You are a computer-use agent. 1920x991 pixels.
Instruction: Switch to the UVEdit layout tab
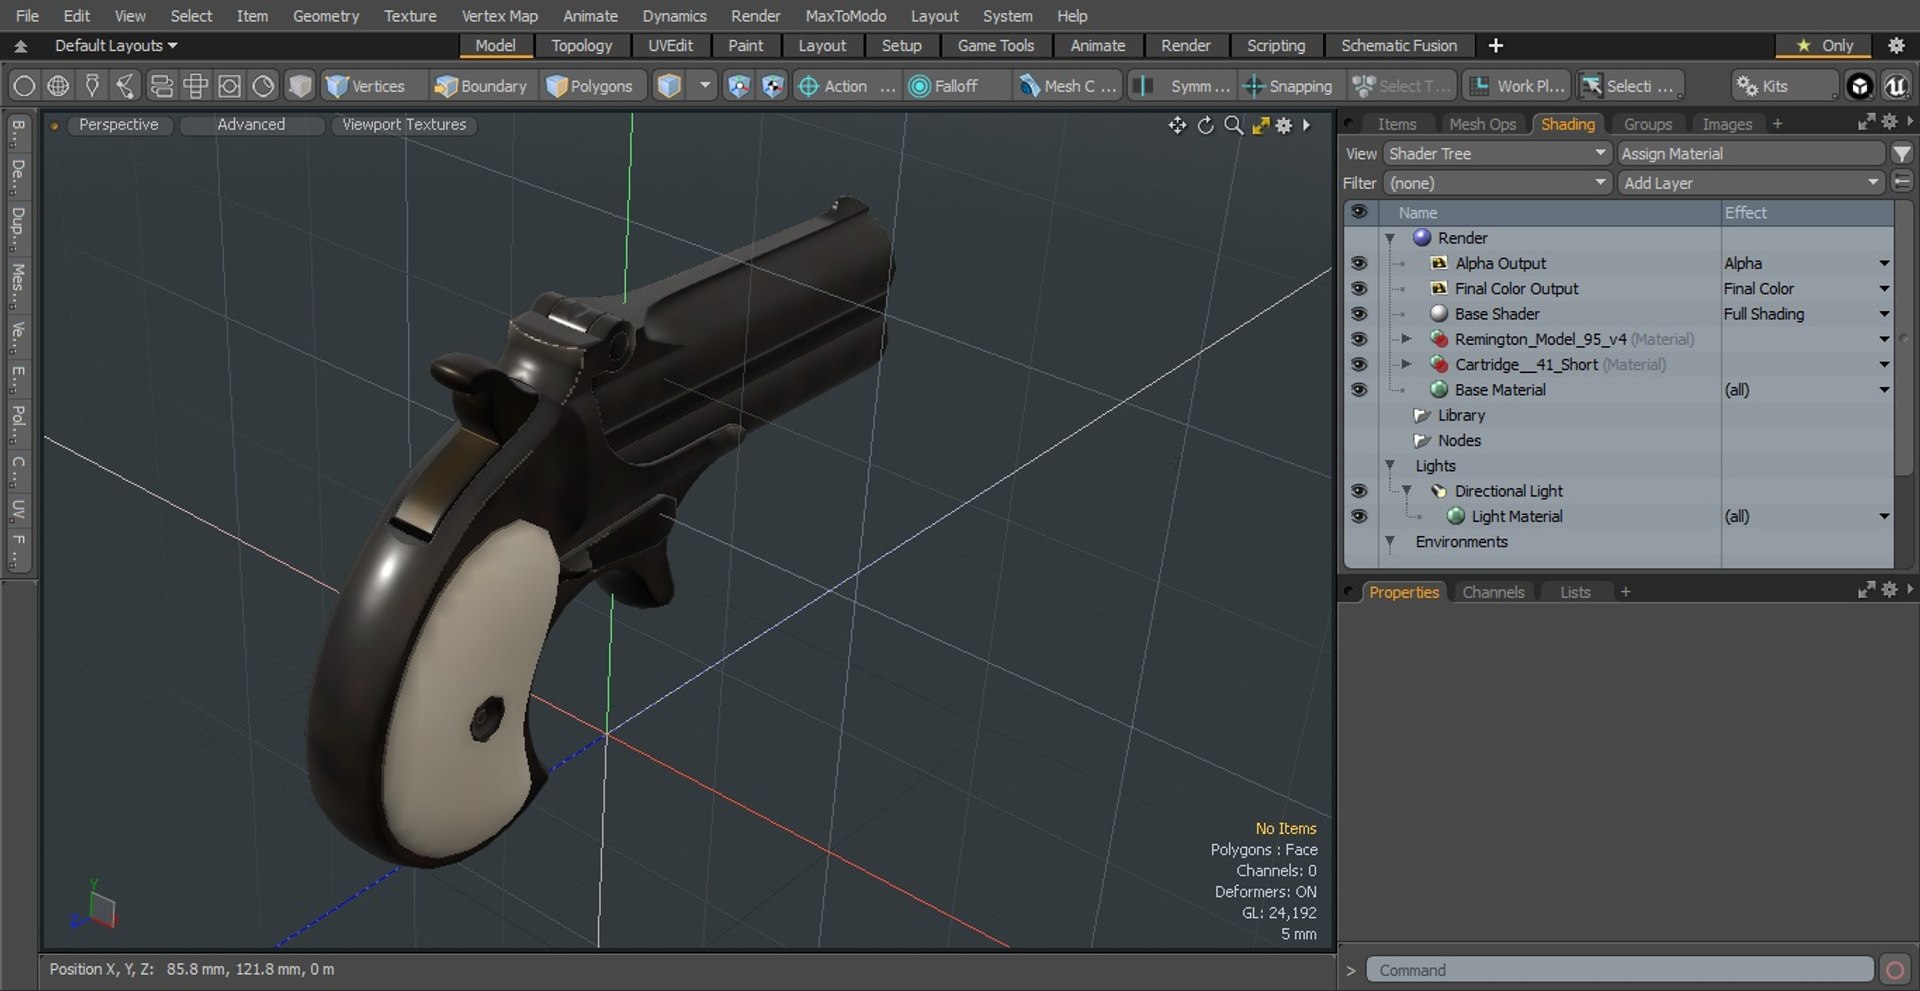pyautogui.click(x=670, y=46)
